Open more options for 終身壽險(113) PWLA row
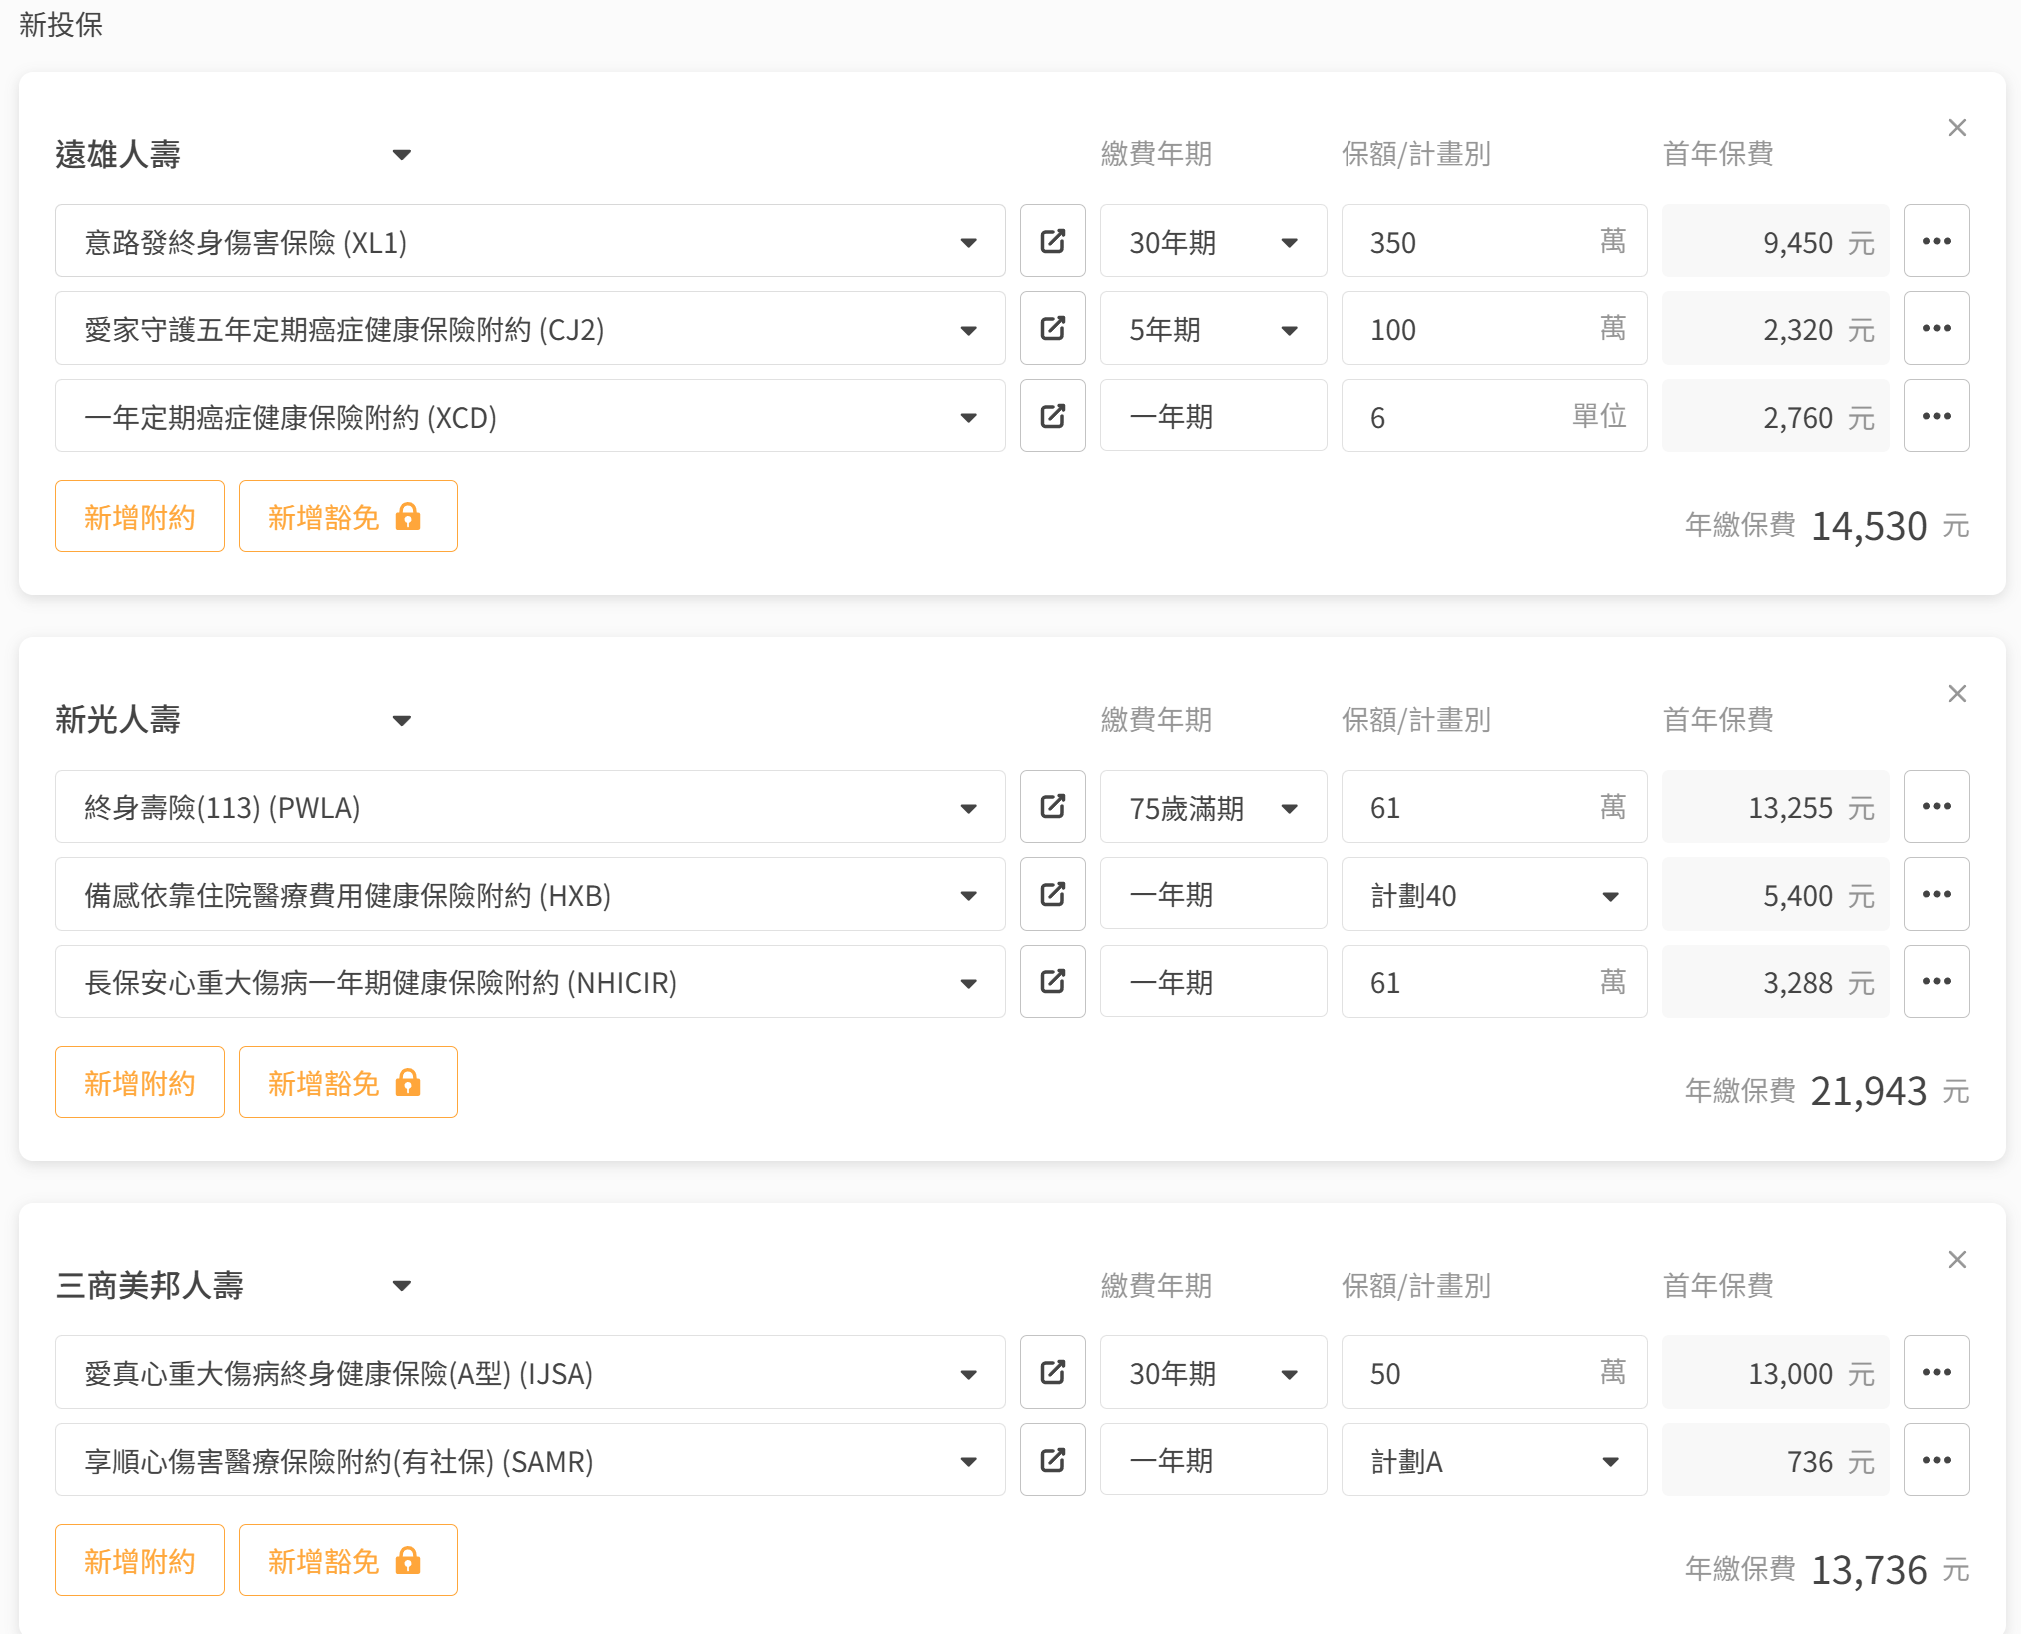Viewport: 2021px width, 1634px height. click(1936, 807)
